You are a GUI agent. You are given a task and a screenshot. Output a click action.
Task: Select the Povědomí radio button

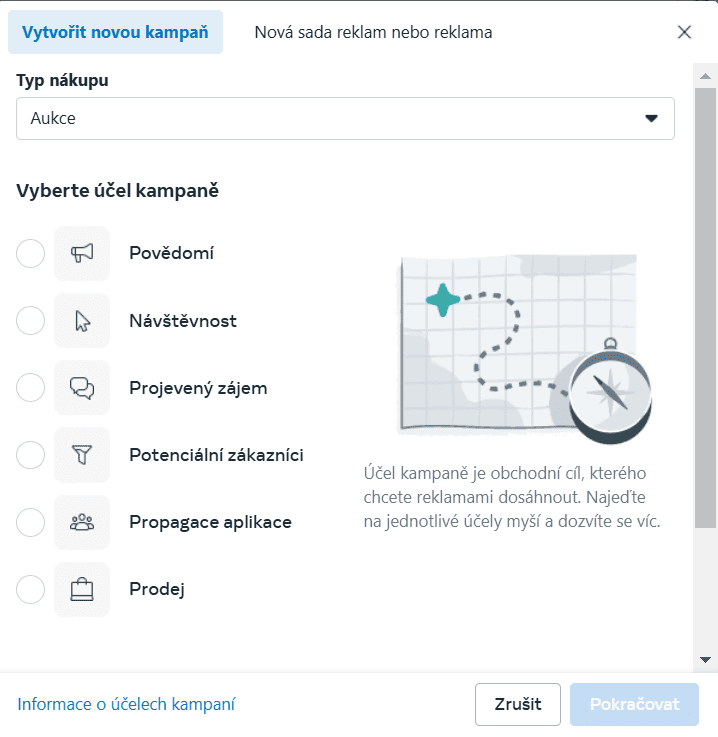click(x=31, y=254)
